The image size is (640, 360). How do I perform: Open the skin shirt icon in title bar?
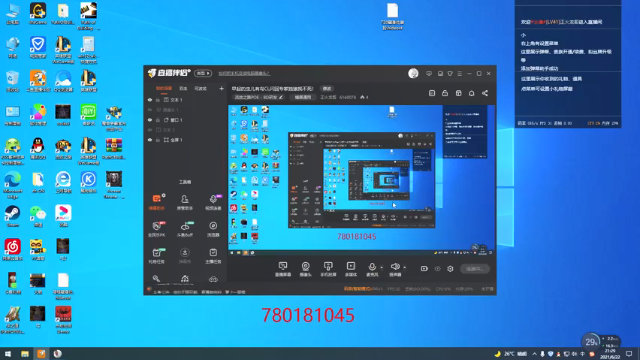[x=450, y=73]
